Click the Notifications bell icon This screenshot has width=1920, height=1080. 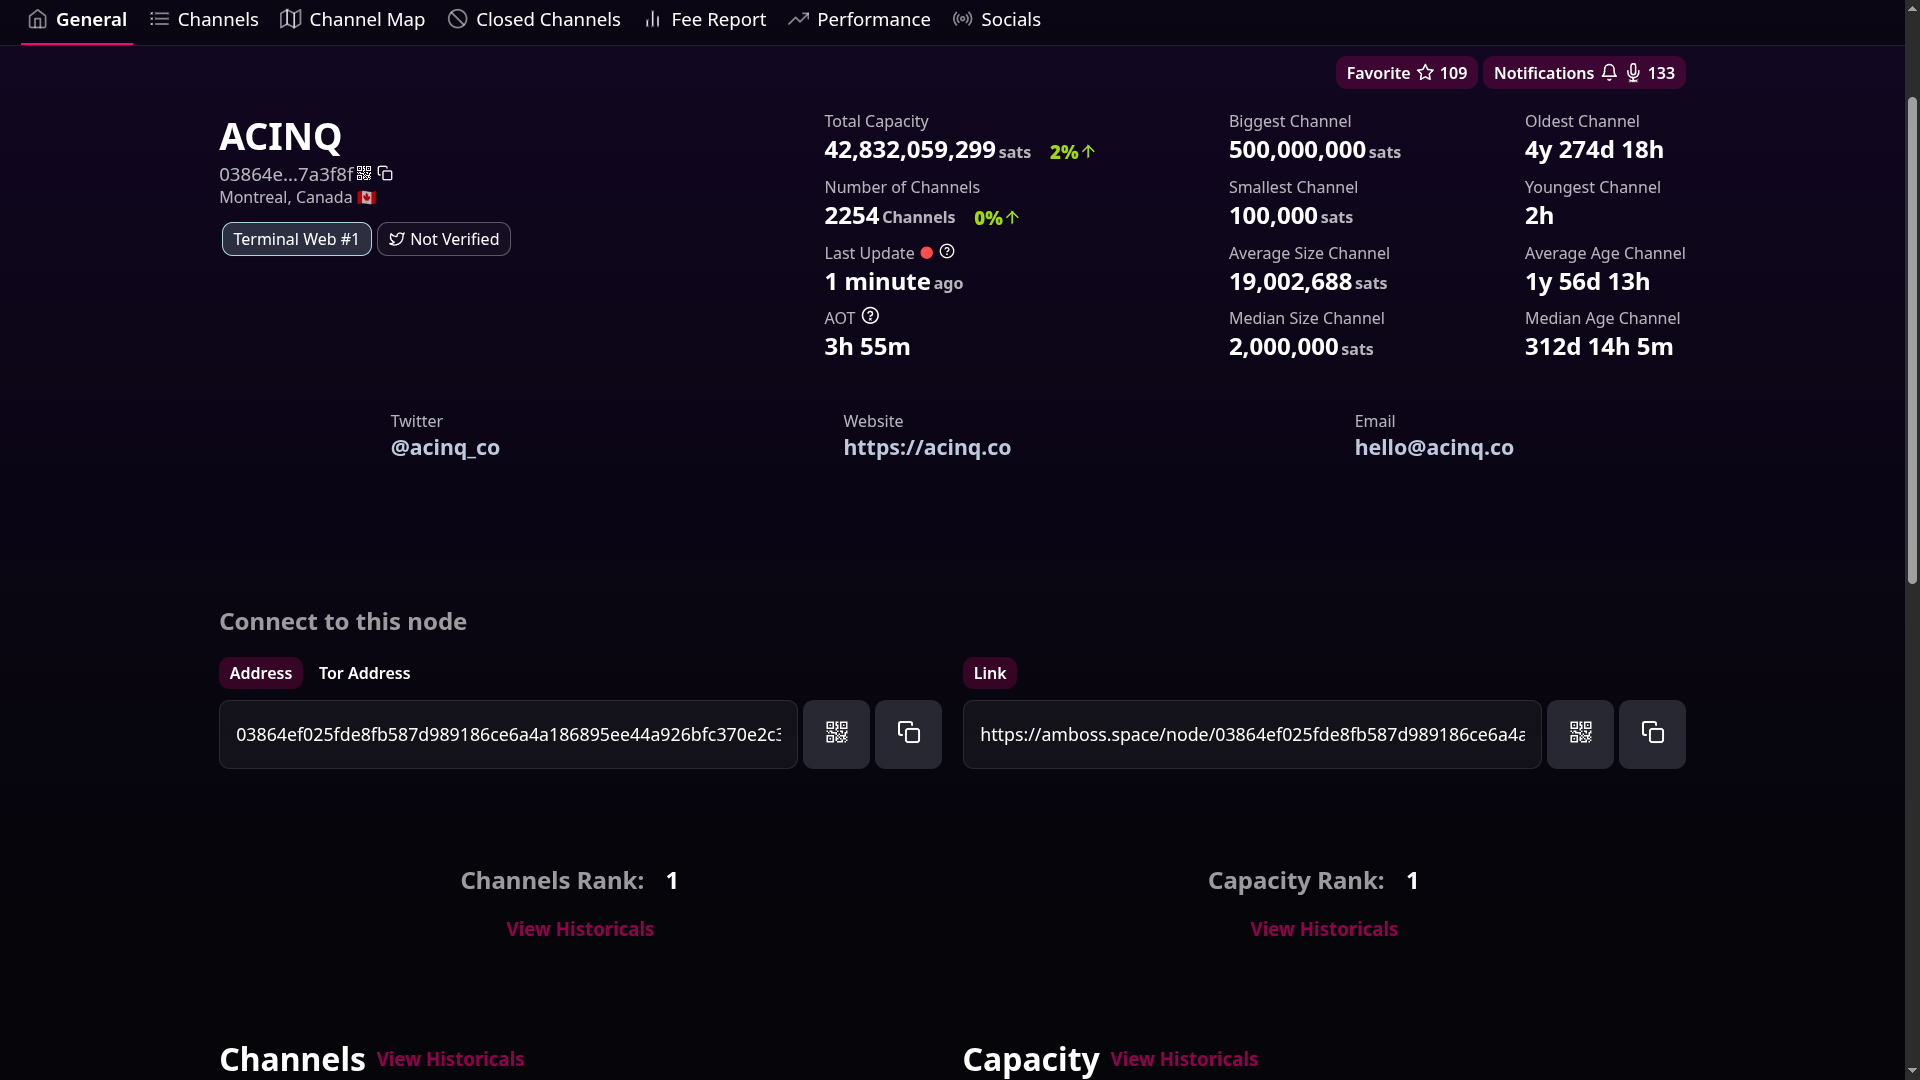(1609, 73)
